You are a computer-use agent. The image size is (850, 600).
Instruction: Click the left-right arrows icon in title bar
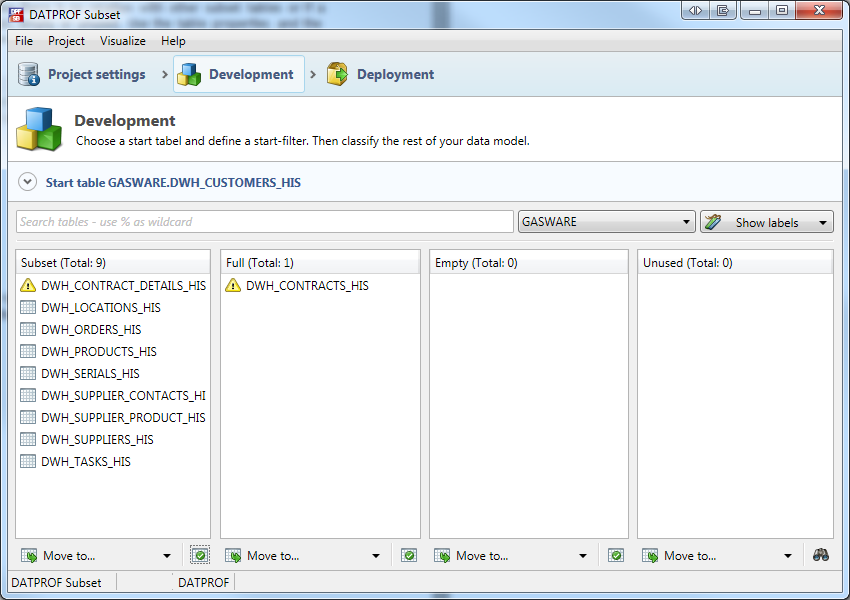tap(695, 10)
